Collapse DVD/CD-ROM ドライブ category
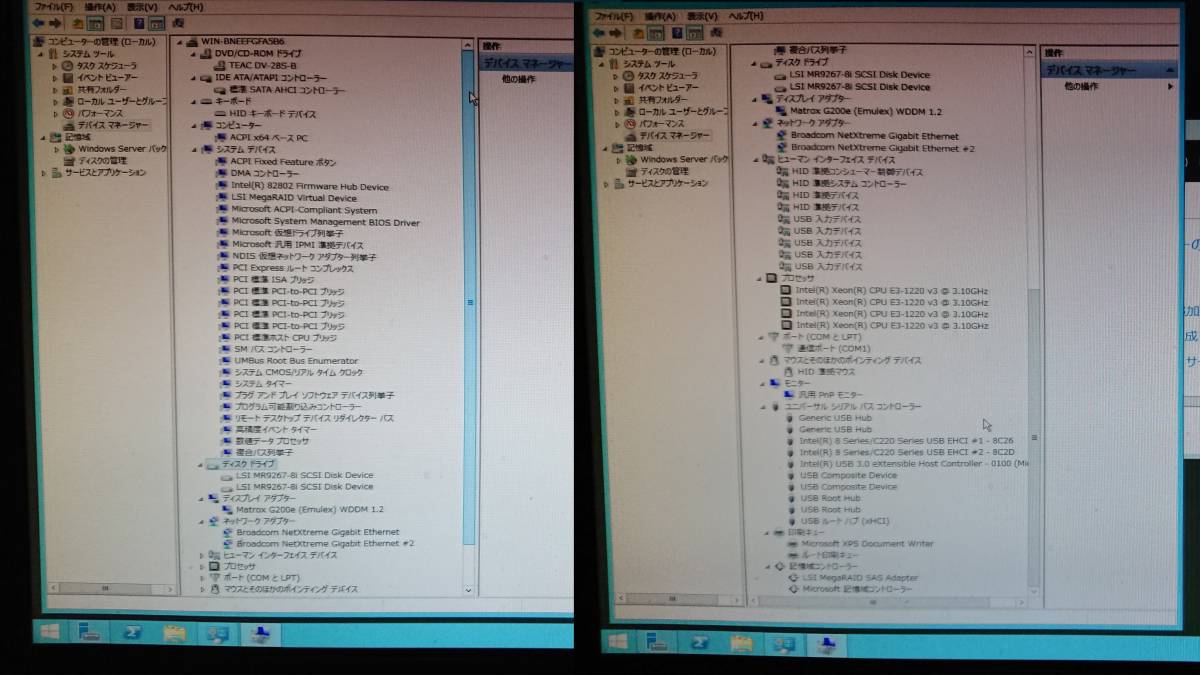This screenshot has width=1200, height=675. [192, 53]
